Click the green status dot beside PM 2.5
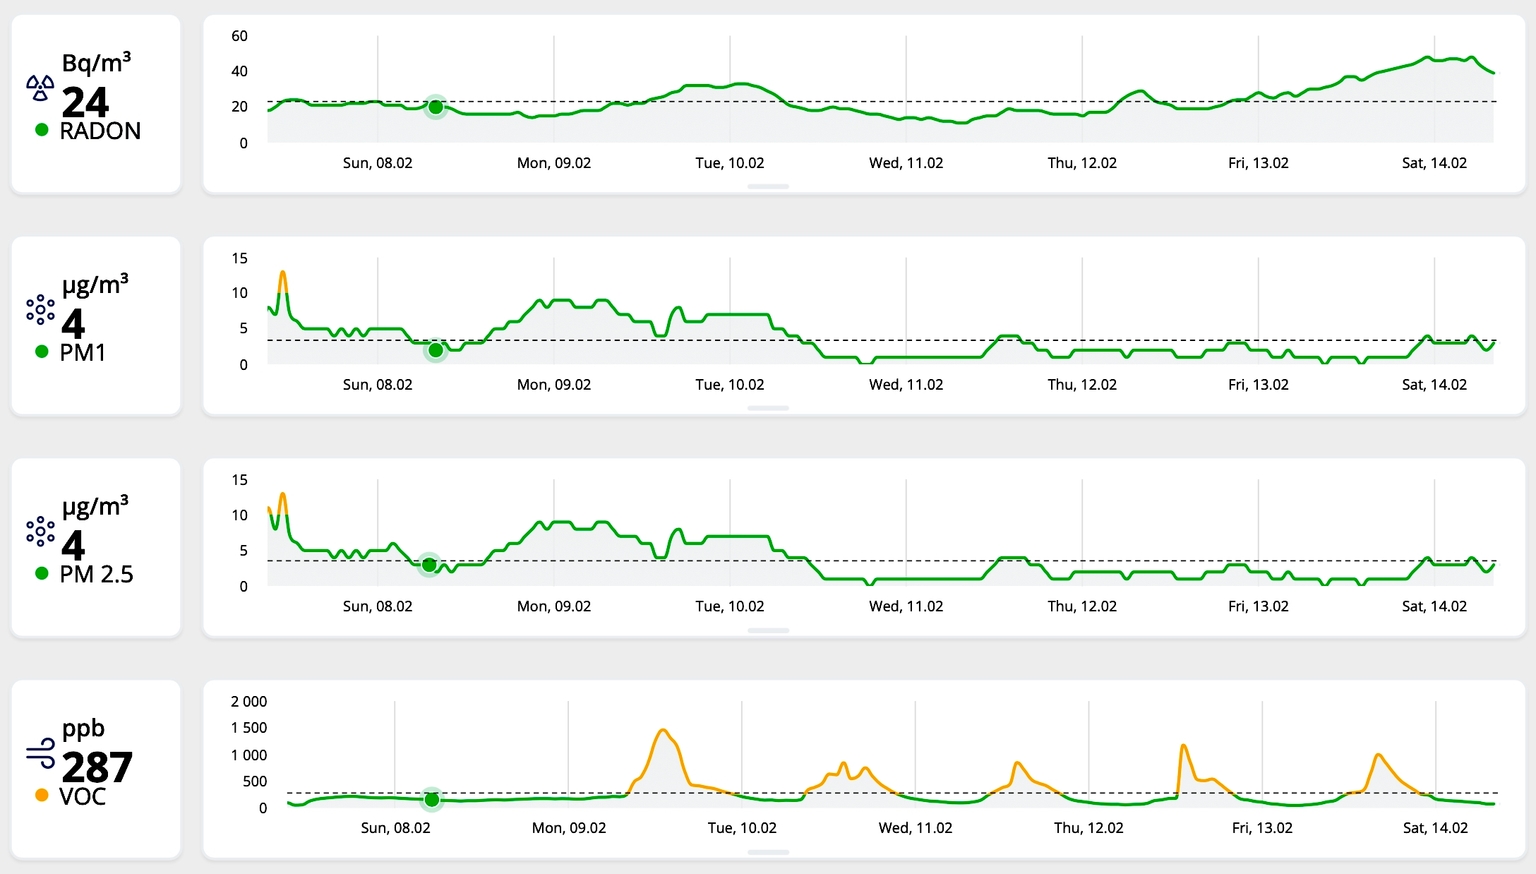Image resolution: width=1536 pixels, height=874 pixels. pos(42,574)
